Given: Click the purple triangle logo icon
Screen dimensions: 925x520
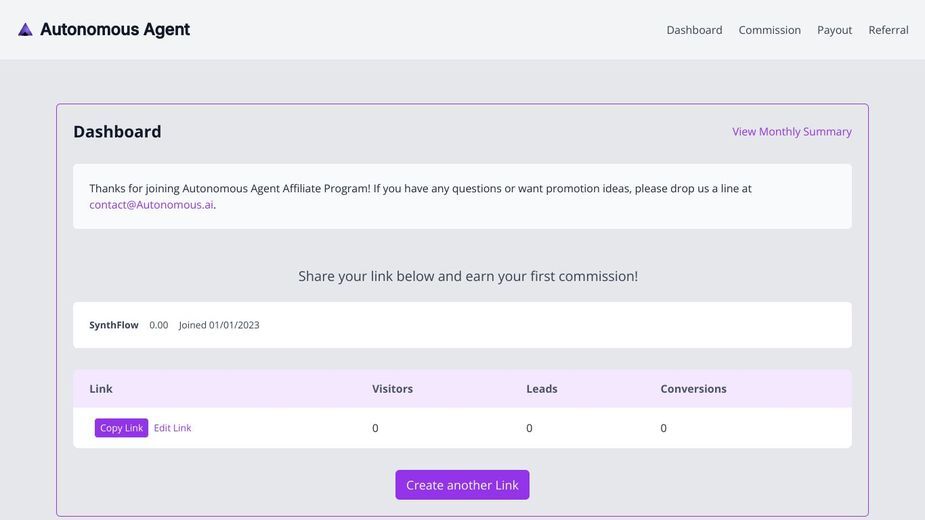Looking at the screenshot, I should (x=25, y=30).
